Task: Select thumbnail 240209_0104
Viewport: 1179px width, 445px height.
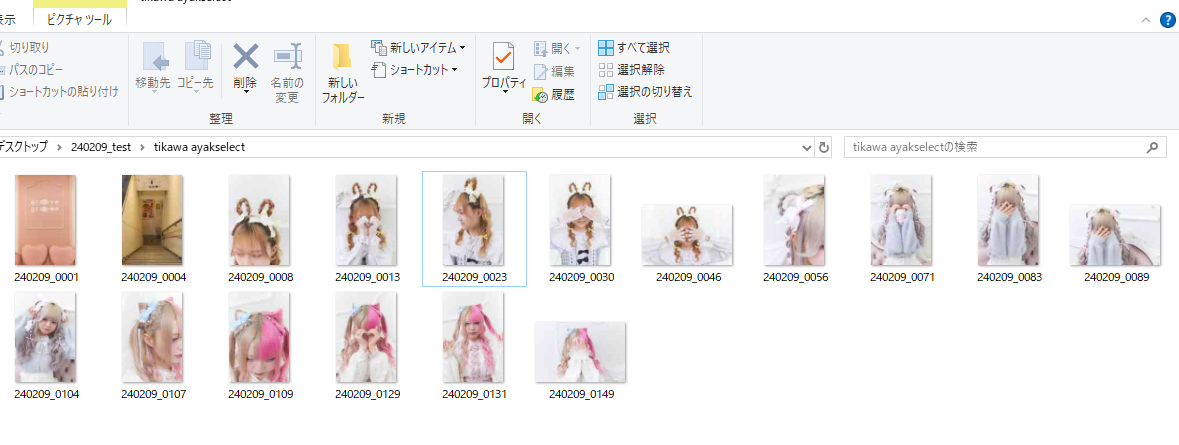Action: tap(45, 338)
